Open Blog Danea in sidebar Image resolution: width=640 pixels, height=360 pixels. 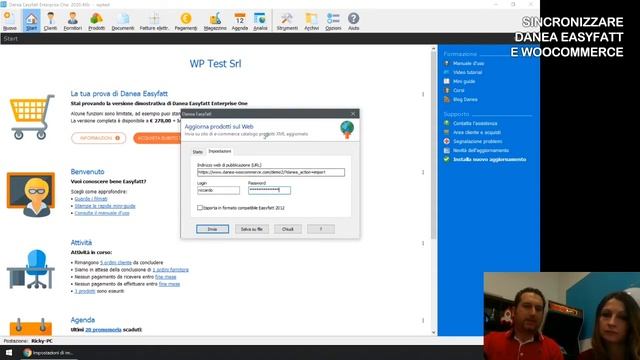click(x=465, y=99)
